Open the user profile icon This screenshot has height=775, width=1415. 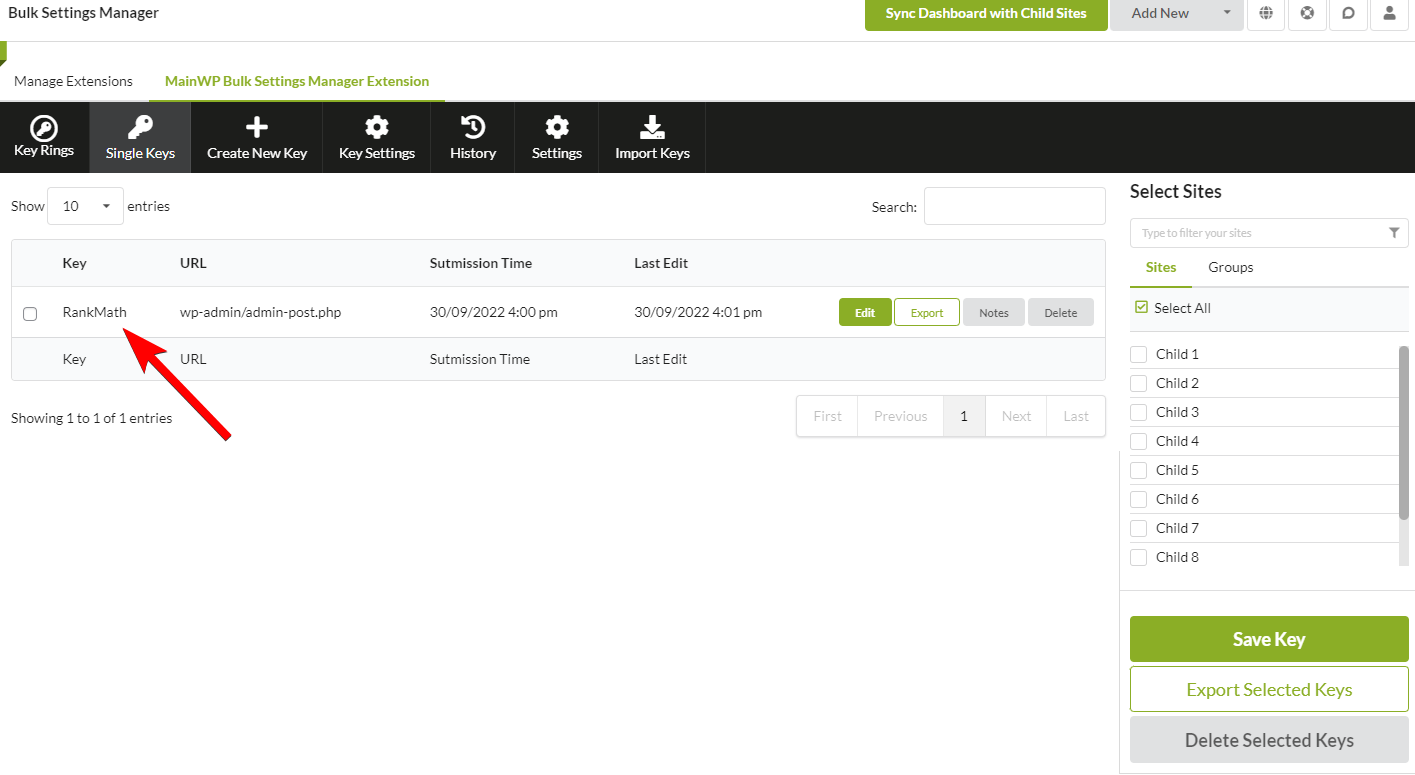coord(1389,14)
